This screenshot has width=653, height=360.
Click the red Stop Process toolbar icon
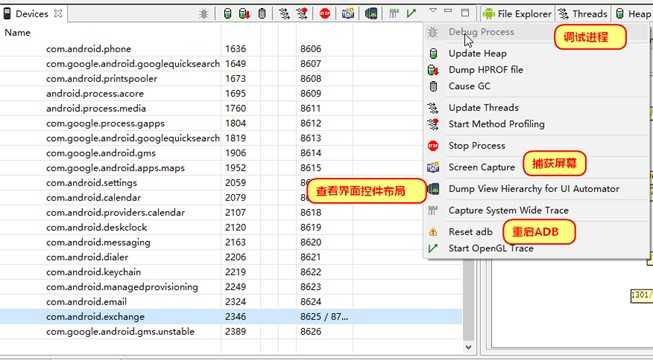pos(325,14)
